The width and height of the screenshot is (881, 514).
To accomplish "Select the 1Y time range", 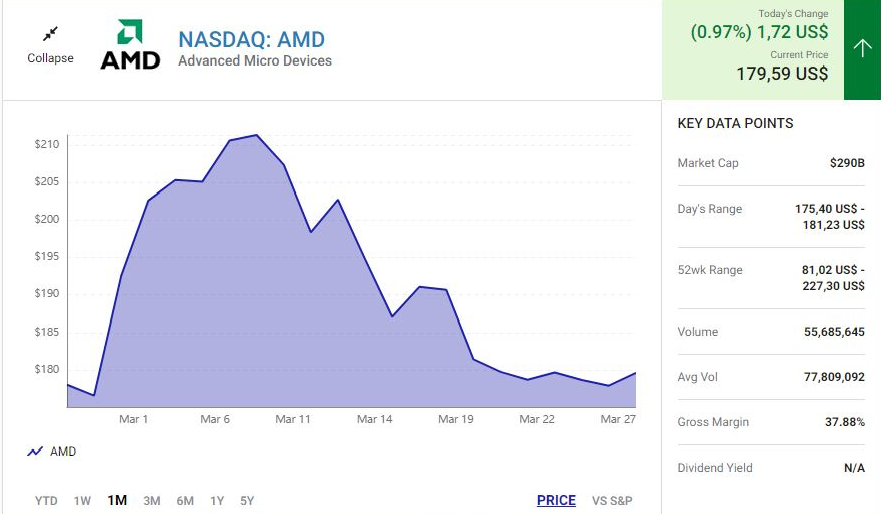I will (x=217, y=501).
